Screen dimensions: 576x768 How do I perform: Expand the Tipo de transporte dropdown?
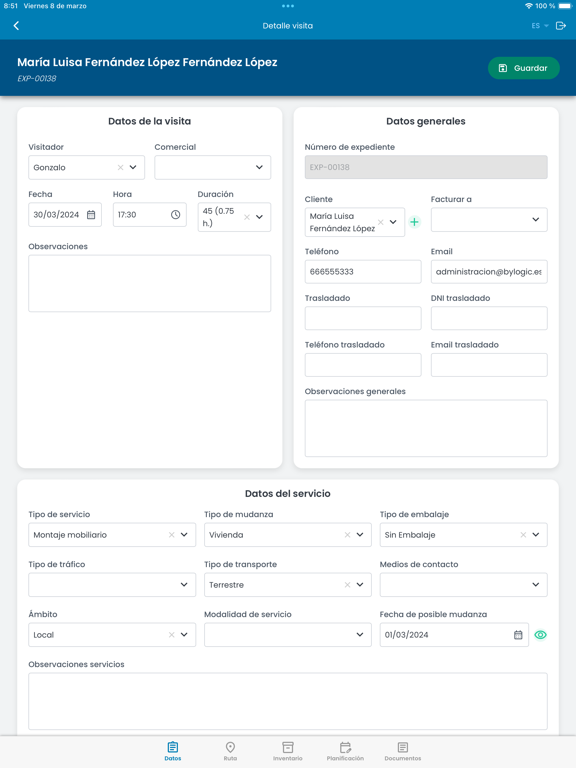(360, 585)
